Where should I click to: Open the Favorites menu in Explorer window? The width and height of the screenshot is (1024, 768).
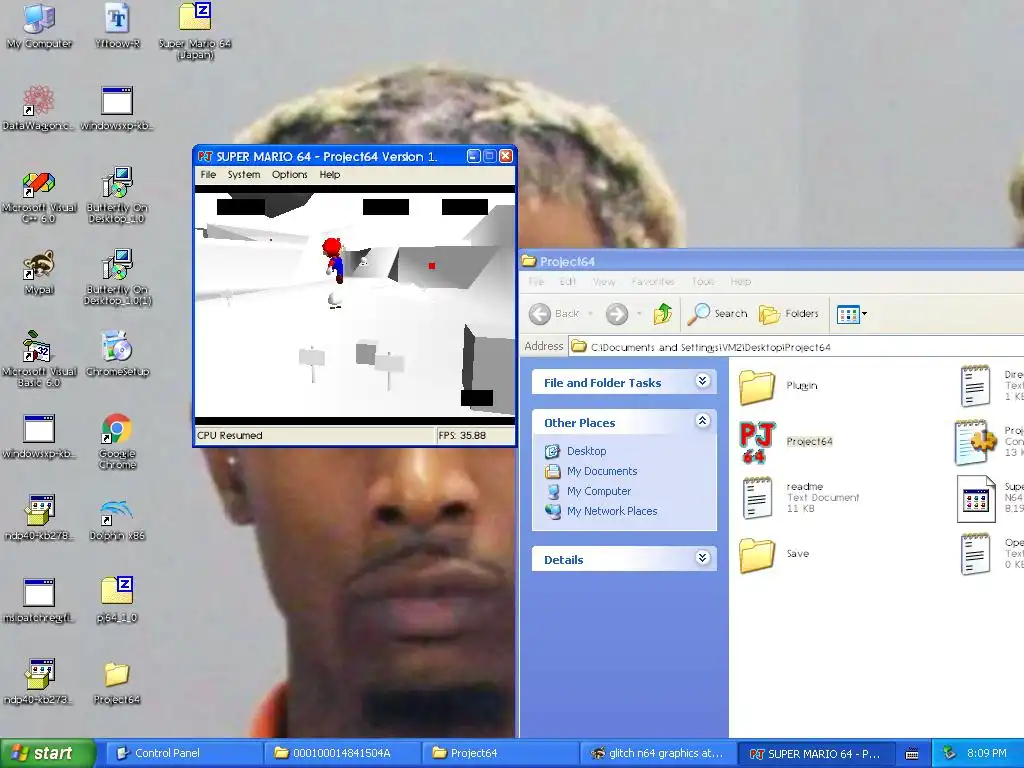point(652,282)
